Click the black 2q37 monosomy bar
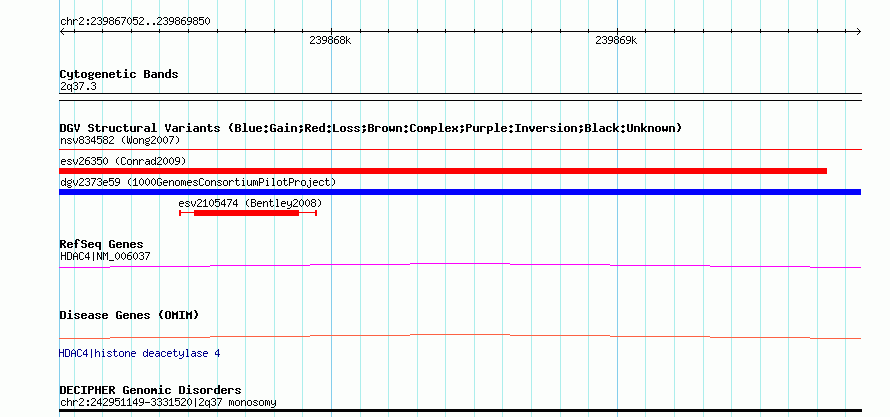Image resolution: width=890 pixels, height=417 pixels. point(460,410)
